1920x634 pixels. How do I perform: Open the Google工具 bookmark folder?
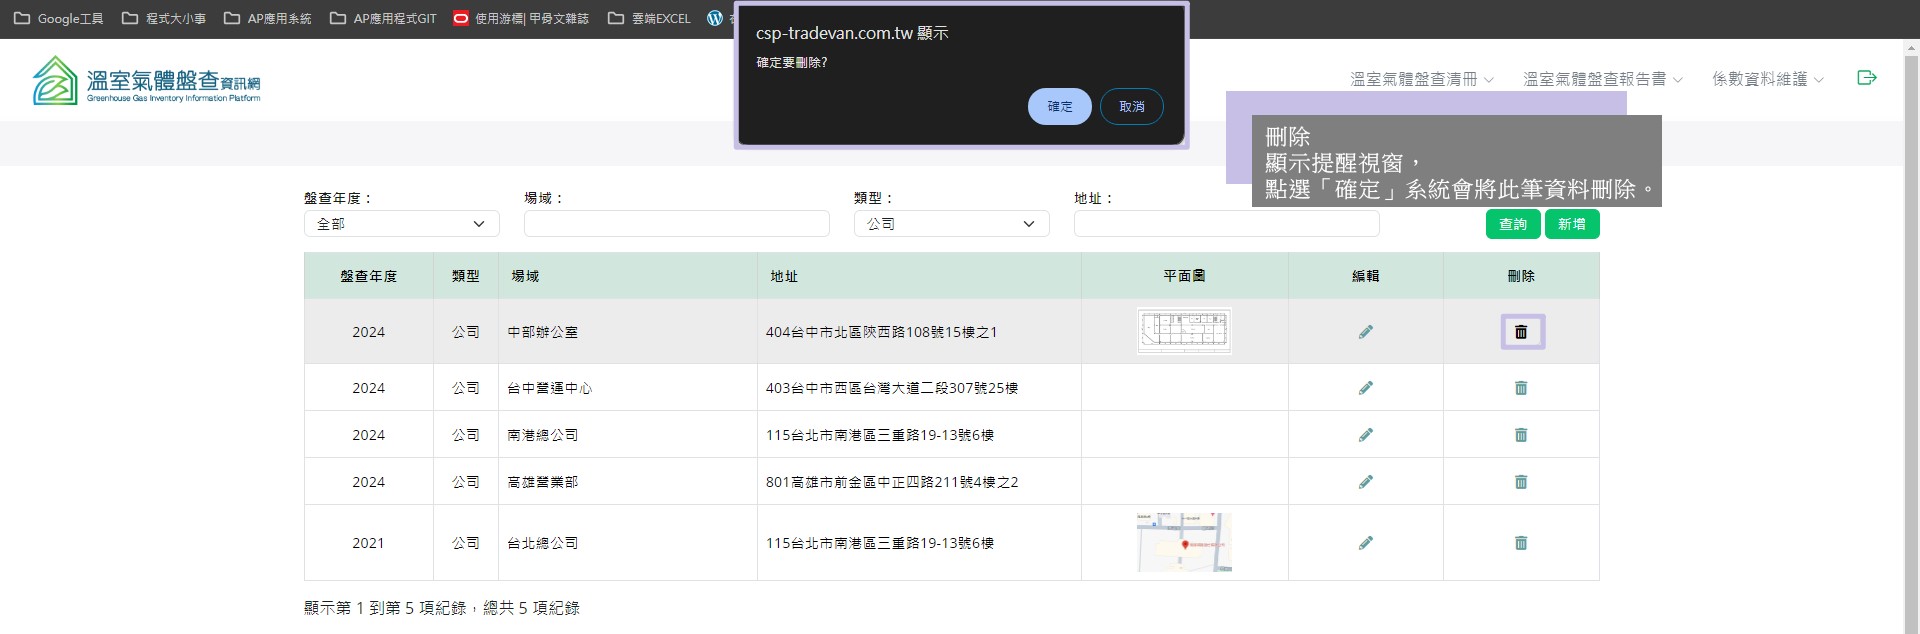point(59,18)
